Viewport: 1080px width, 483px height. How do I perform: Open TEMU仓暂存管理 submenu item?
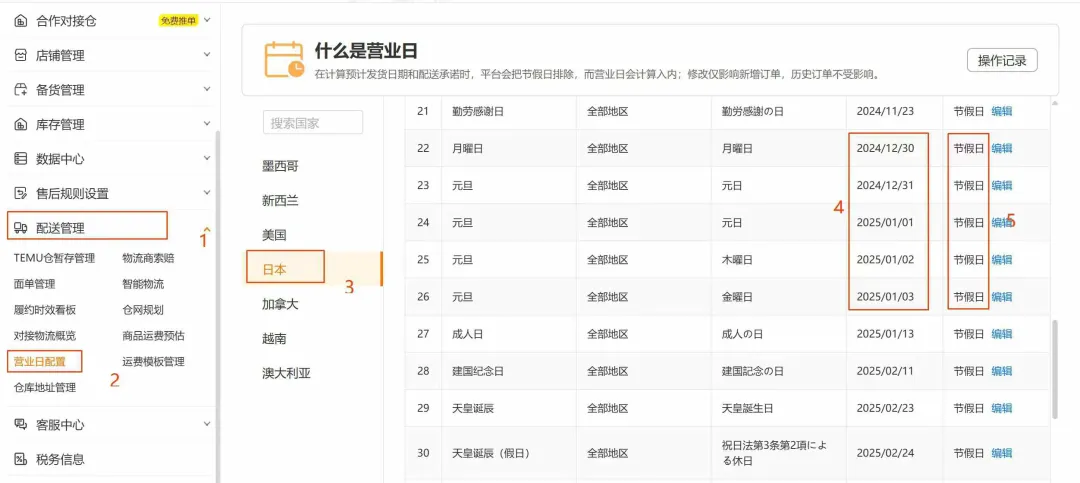54,258
